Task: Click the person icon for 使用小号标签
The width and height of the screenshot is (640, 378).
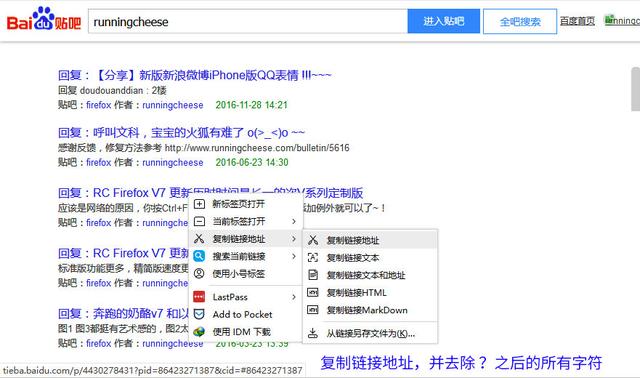Action: 199,273
